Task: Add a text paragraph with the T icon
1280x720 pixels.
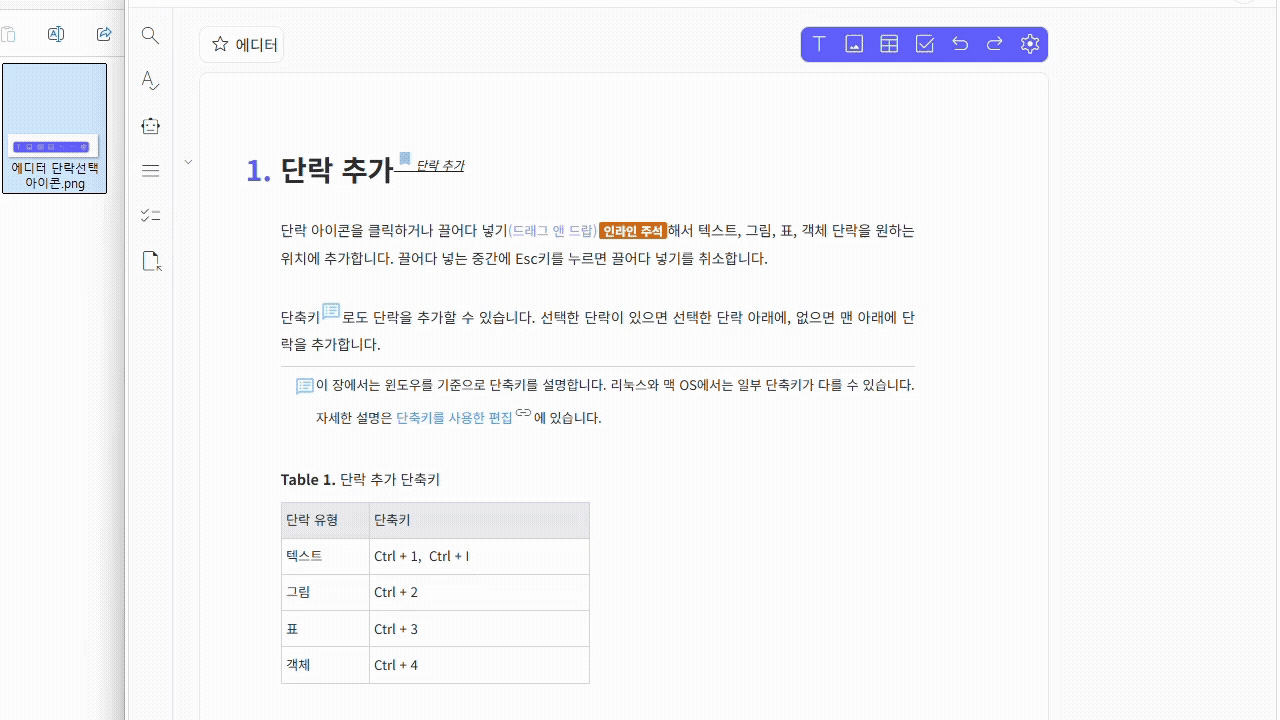Action: (x=819, y=44)
